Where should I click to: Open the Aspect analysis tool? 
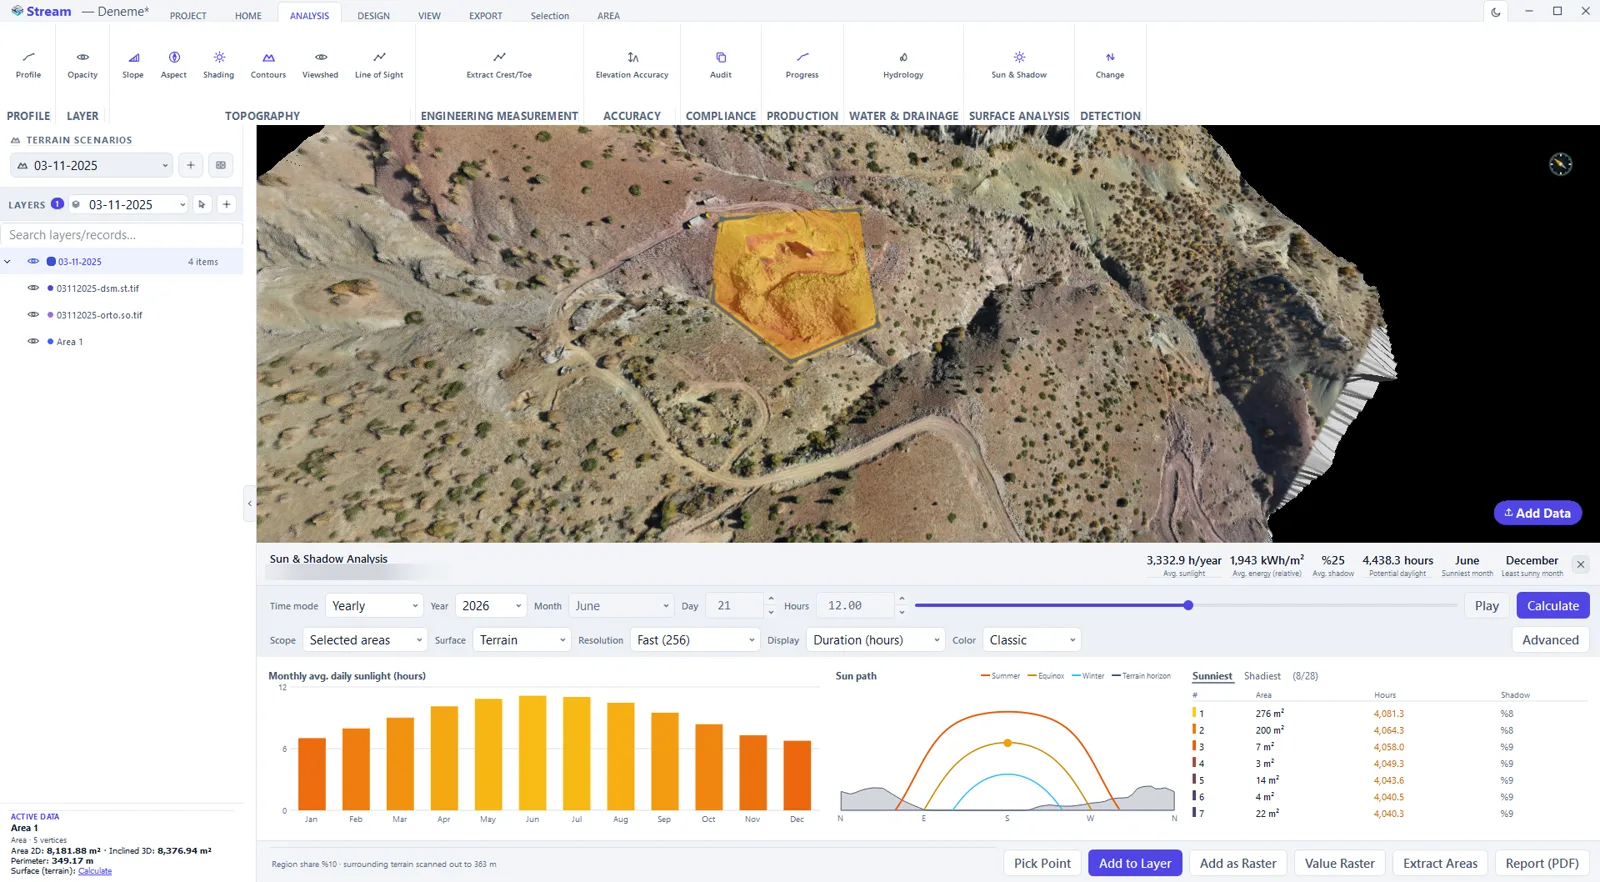point(174,64)
